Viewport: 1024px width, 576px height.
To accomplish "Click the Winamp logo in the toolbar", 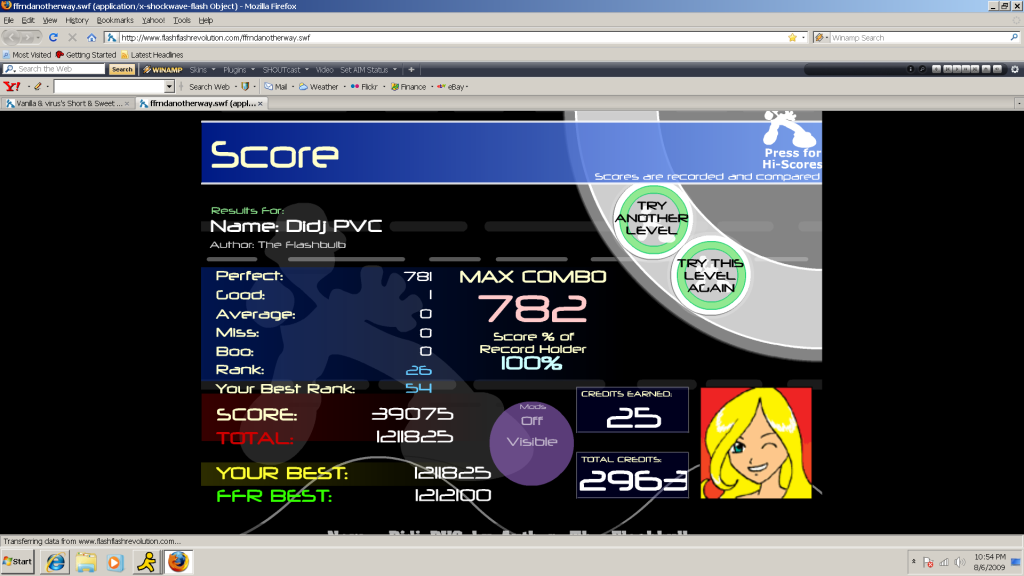I will tap(160, 70).
